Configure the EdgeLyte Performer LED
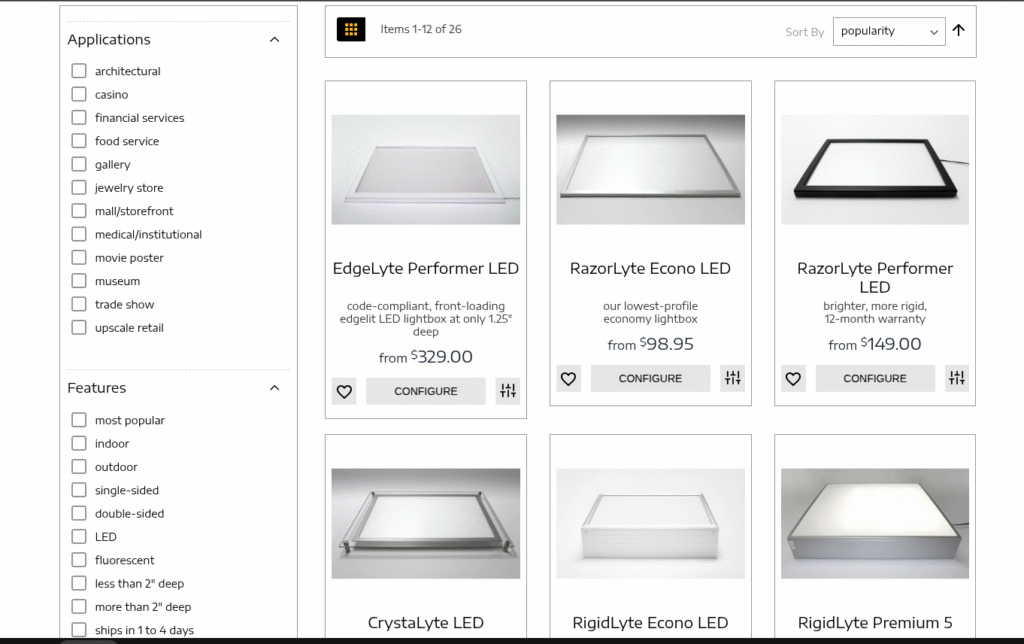The image size is (1024, 644). pyautogui.click(x=426, y=391)
